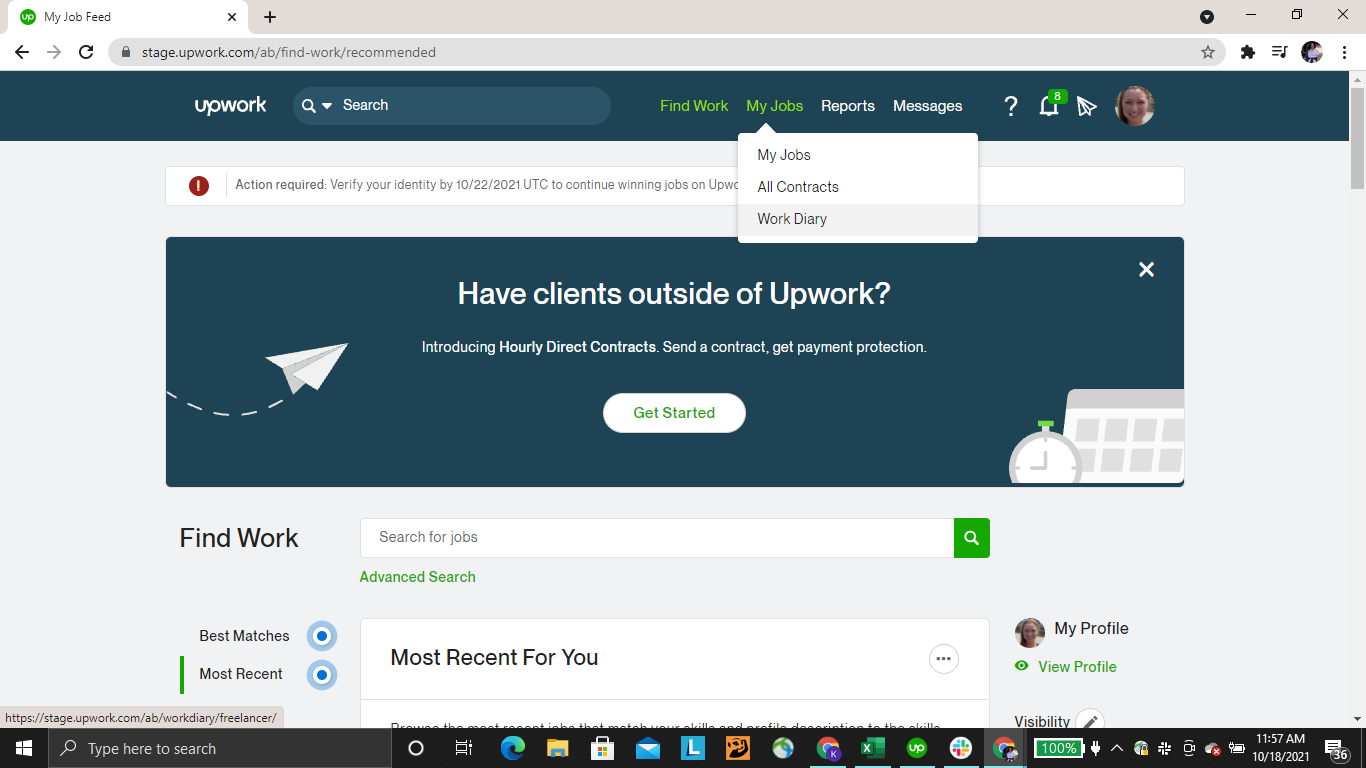Select the Most Recent radio button
This screenshot has height=768, width=1366.
pyautogui.click(x=321, y=675)
